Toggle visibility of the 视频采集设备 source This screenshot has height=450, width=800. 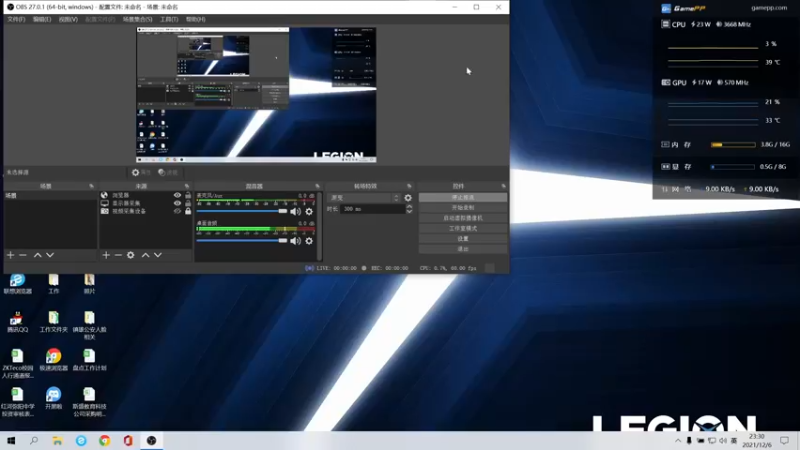pos(177,211)
